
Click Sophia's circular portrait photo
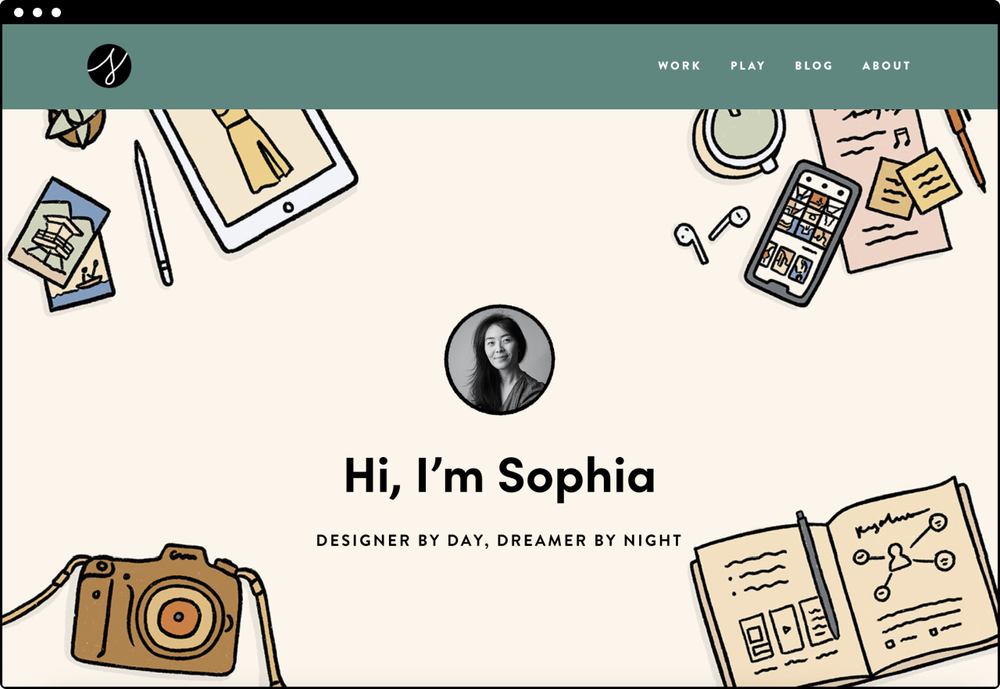coord(499,360)
